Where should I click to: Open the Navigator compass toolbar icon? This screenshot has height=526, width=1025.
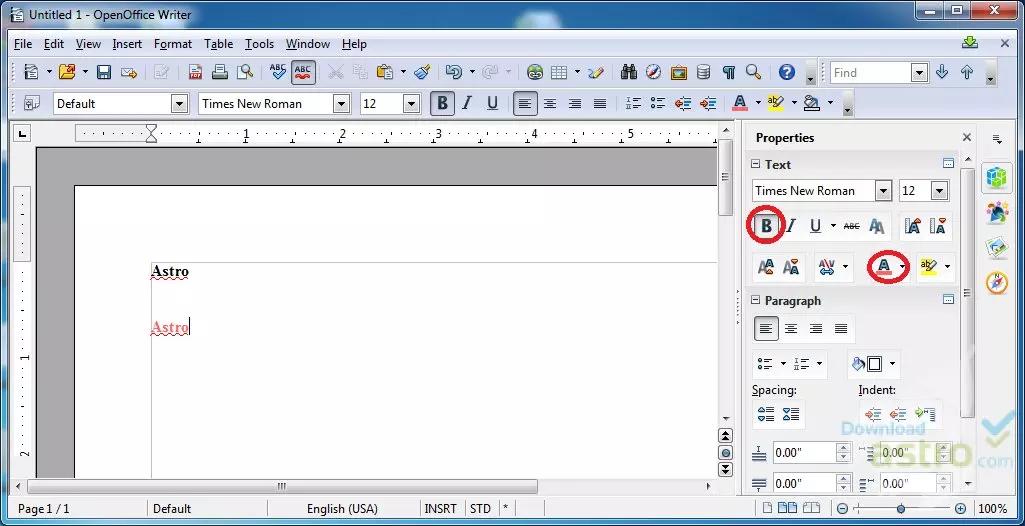pos(654,72)
